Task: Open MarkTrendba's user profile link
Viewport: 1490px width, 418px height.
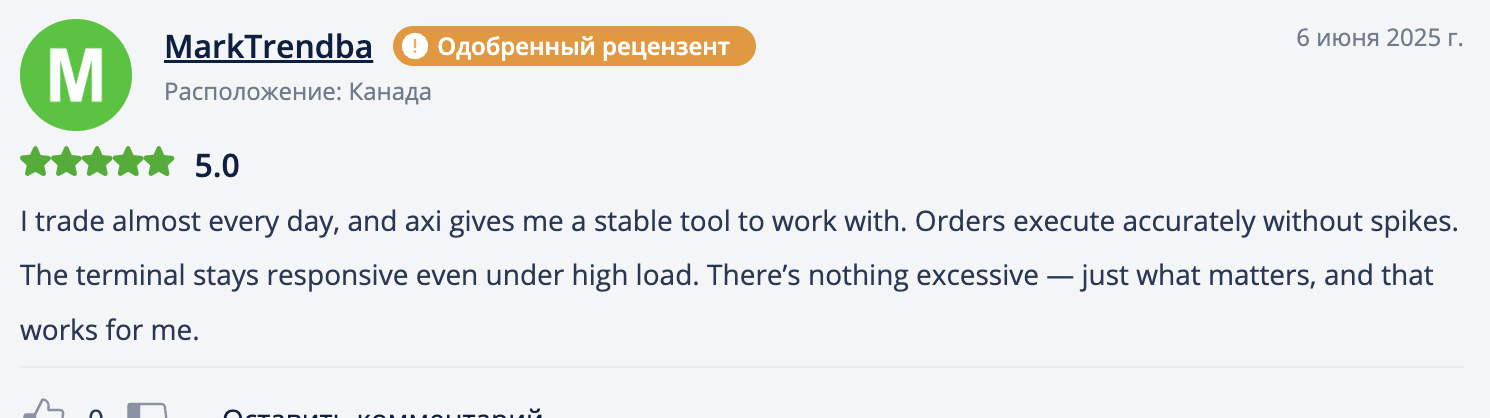Action: pyautogui.click(x=268, y=46)
